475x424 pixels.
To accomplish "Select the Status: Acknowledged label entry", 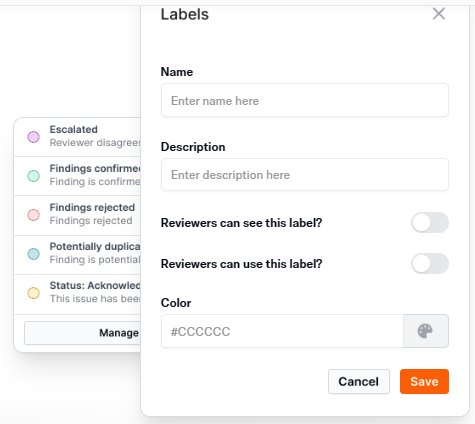I will click(77, 293).
